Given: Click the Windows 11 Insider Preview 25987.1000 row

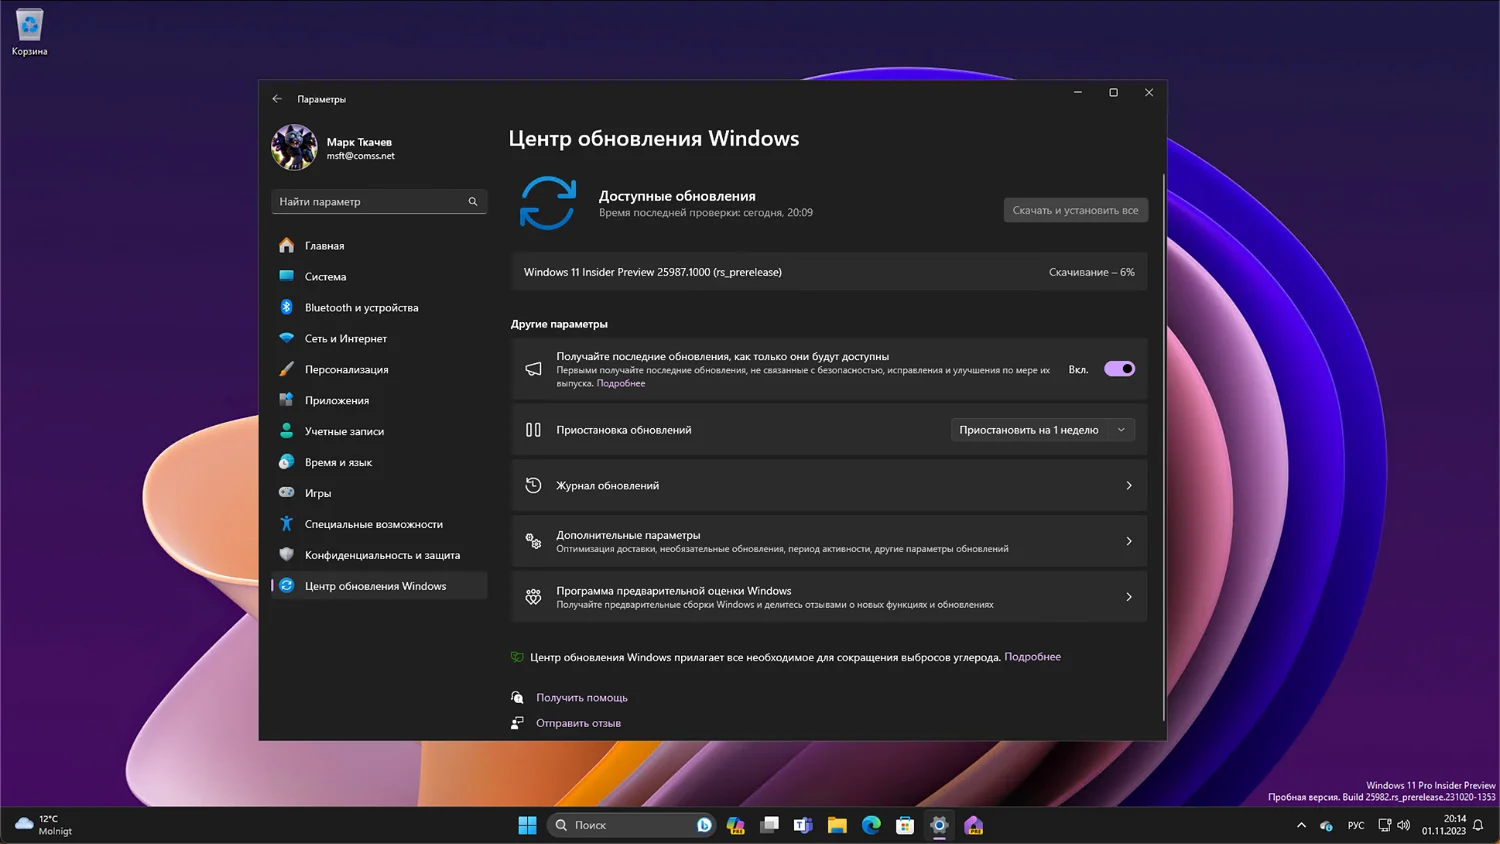Looking at the screenshot, I should coord(829,272).
